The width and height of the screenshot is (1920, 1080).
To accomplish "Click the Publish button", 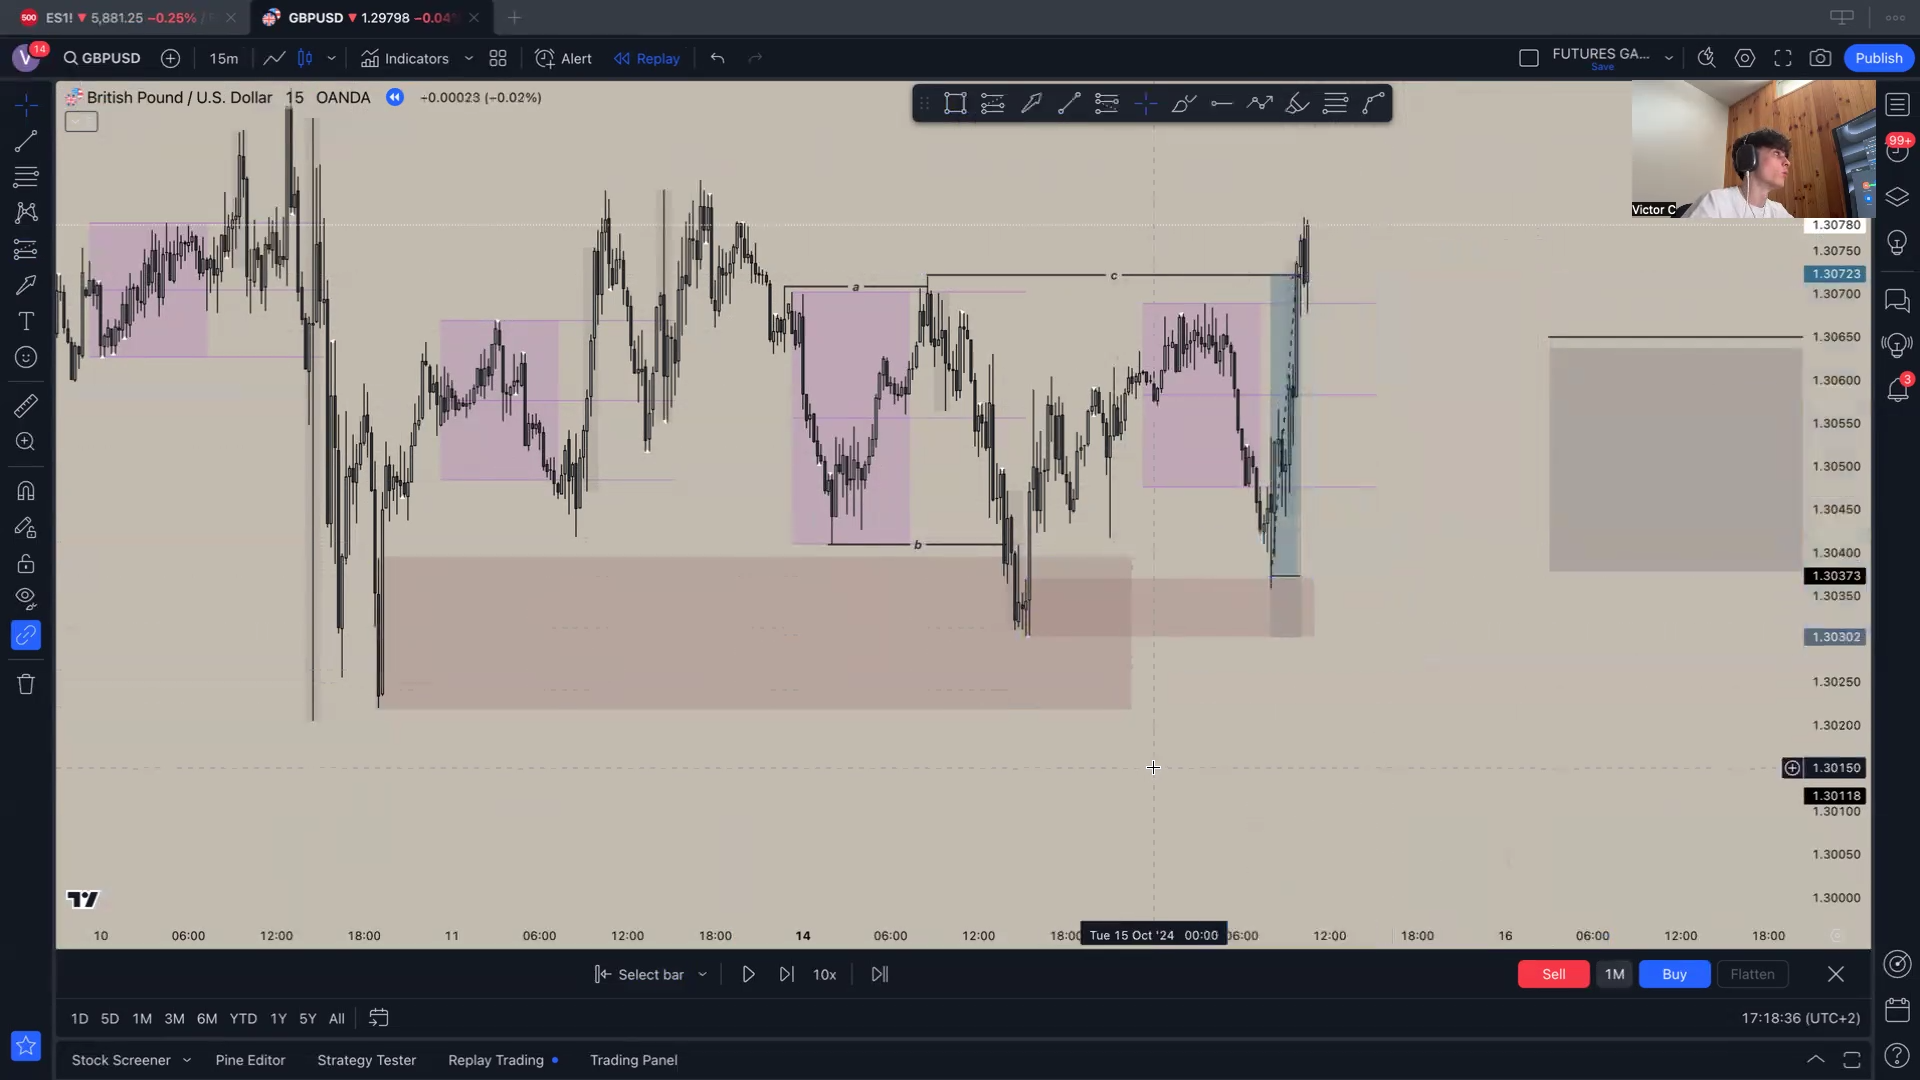I will point(1878,58).
